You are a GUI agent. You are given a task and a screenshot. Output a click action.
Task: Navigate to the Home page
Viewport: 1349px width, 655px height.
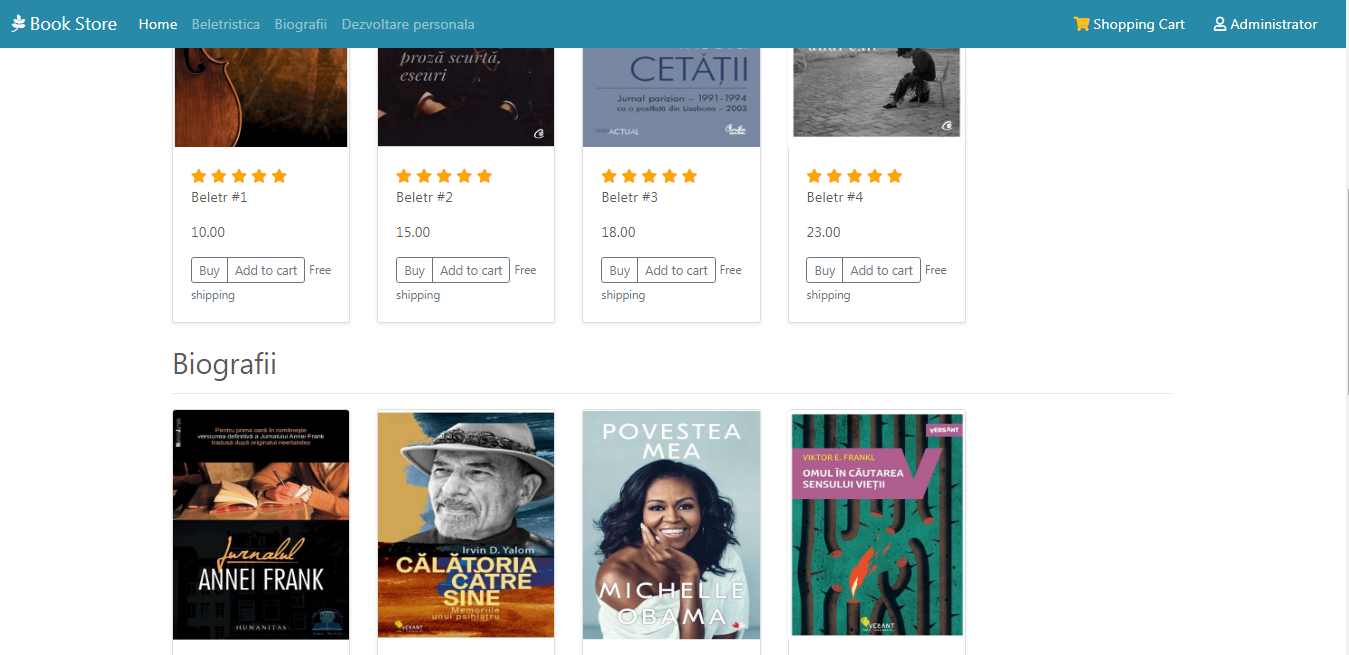pos(158,24)
